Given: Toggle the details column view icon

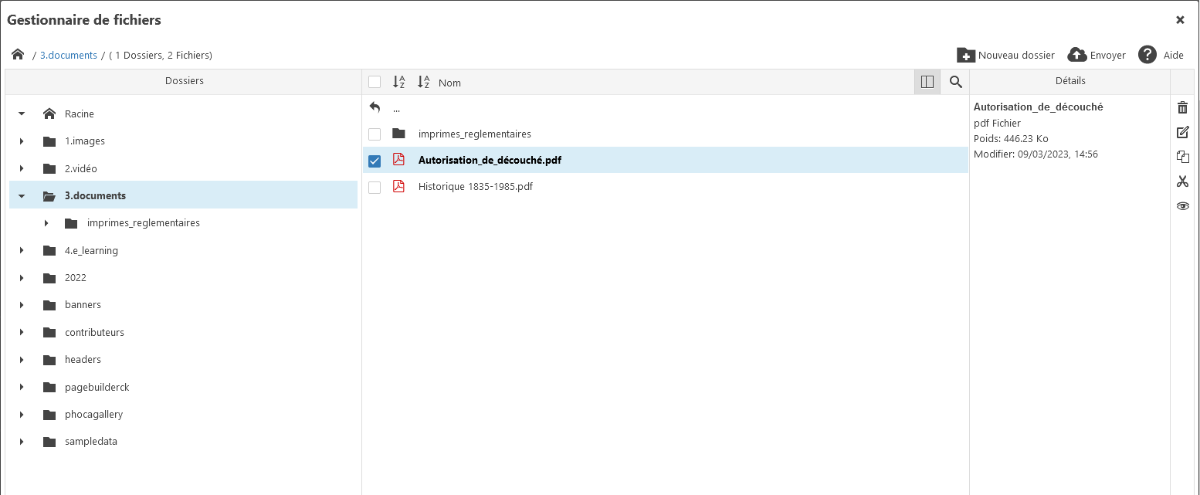Looking at the screenshot, I should pos(927,82).
